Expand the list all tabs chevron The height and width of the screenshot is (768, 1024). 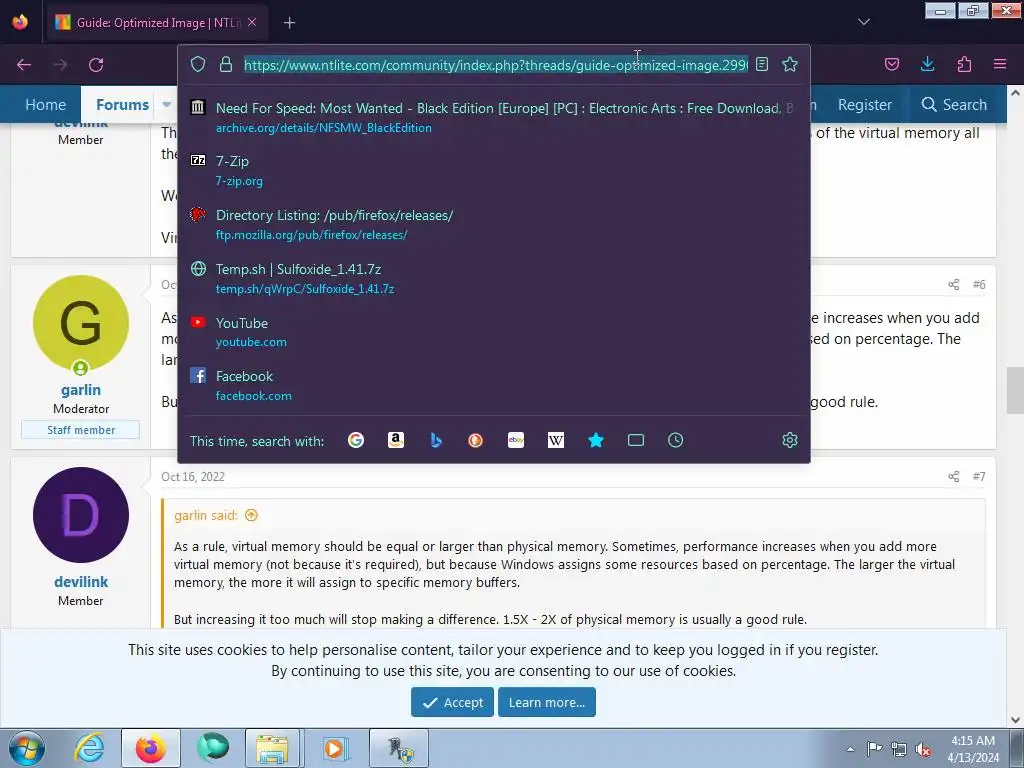point(863,22)
